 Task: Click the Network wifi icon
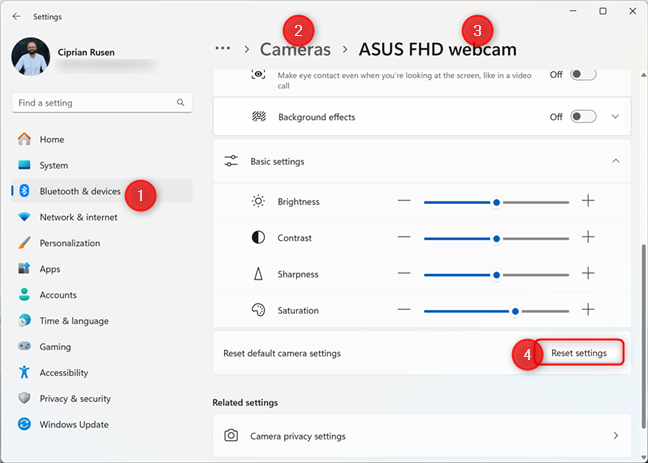tap(24, 217)
